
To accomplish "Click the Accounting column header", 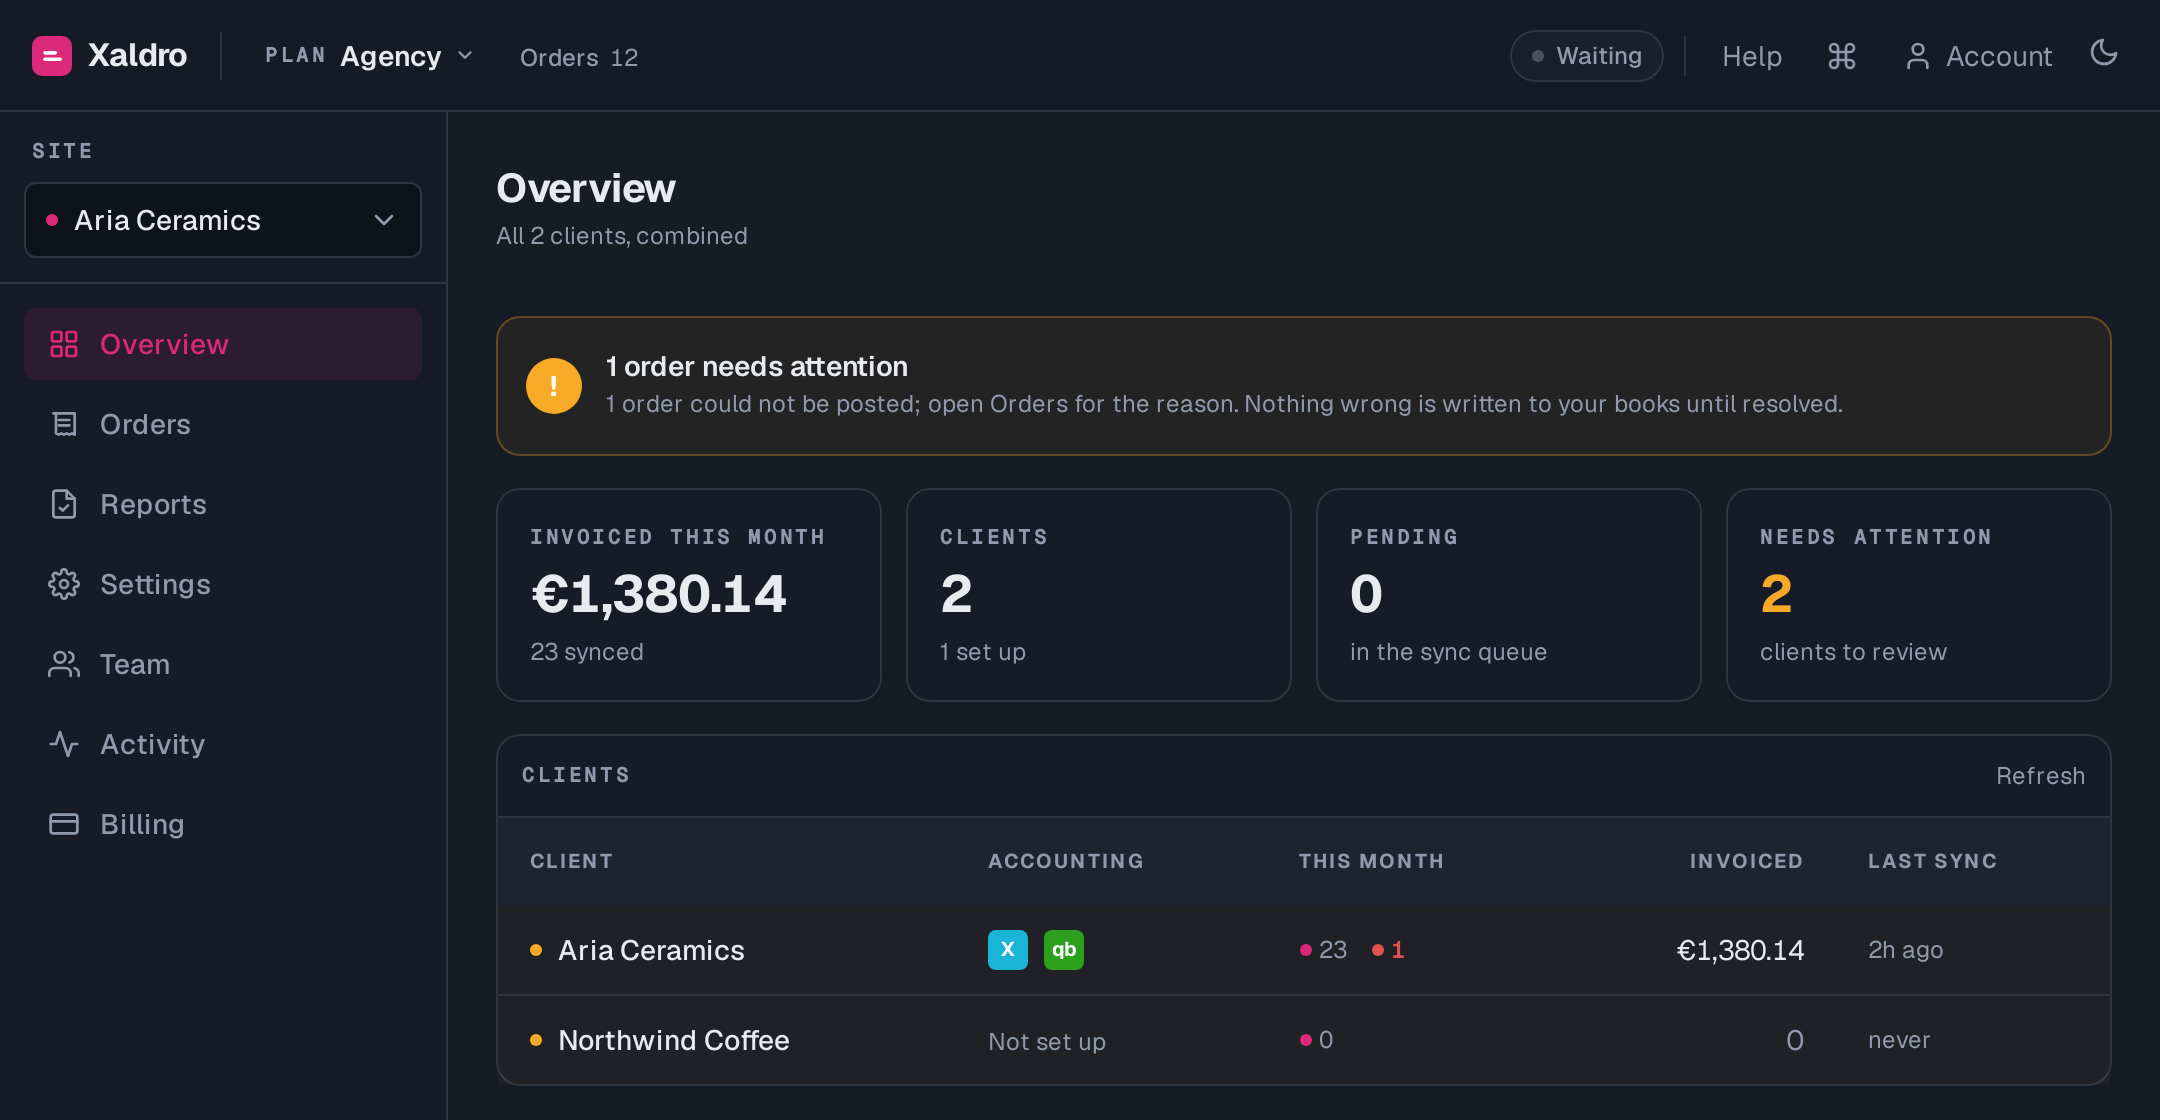I will click(x=1066, y=861).
